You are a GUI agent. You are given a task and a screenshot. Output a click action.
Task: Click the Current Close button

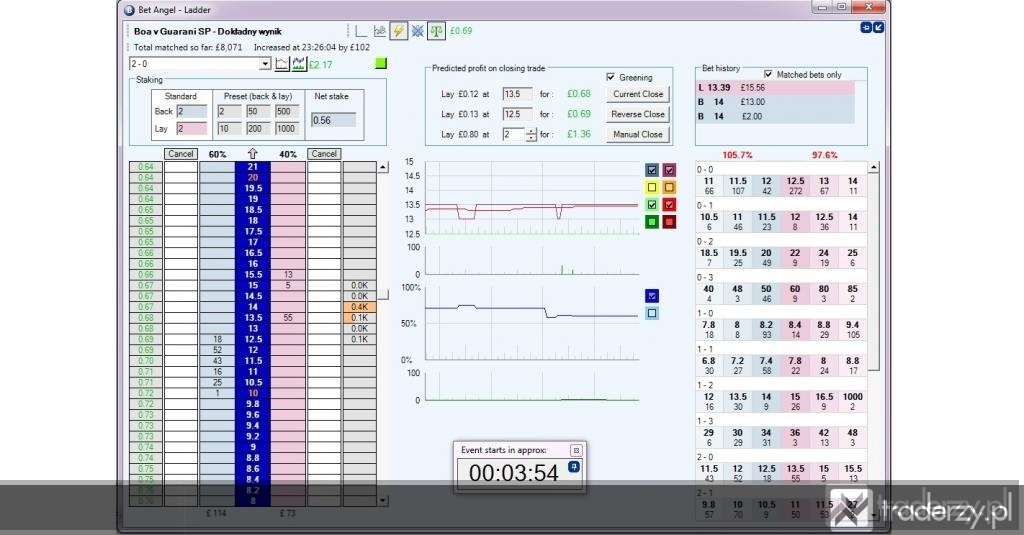click(638, 94)
